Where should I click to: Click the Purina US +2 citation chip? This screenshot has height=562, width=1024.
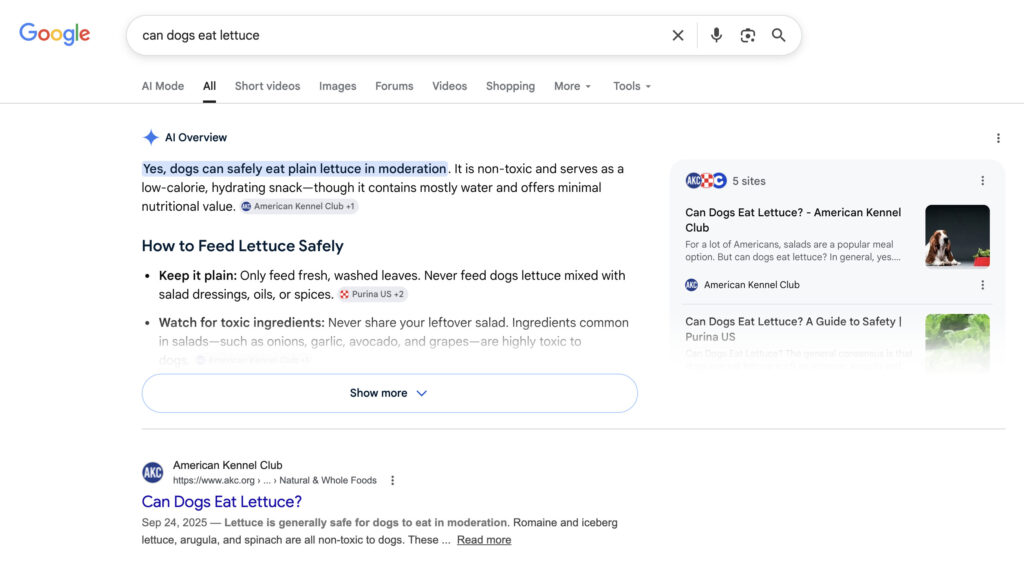372,294
